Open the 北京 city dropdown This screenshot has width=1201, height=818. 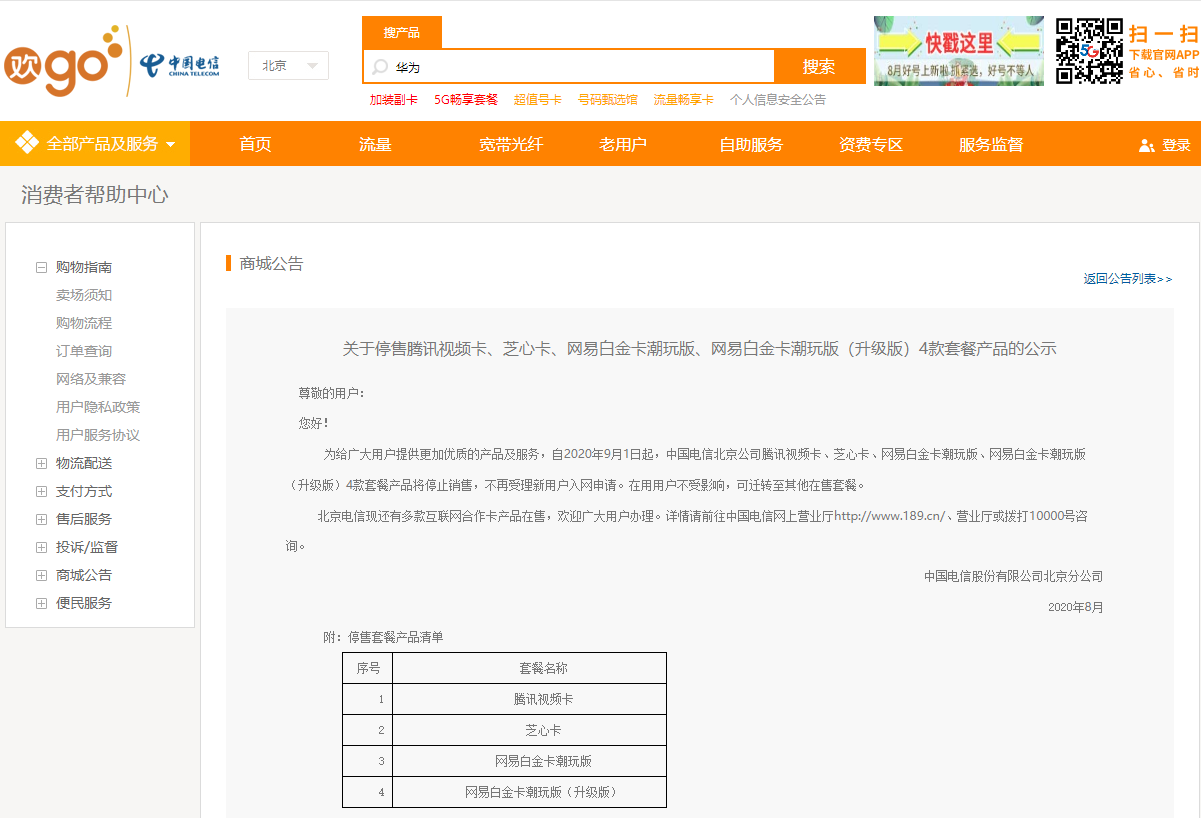(x=288, y=66)
